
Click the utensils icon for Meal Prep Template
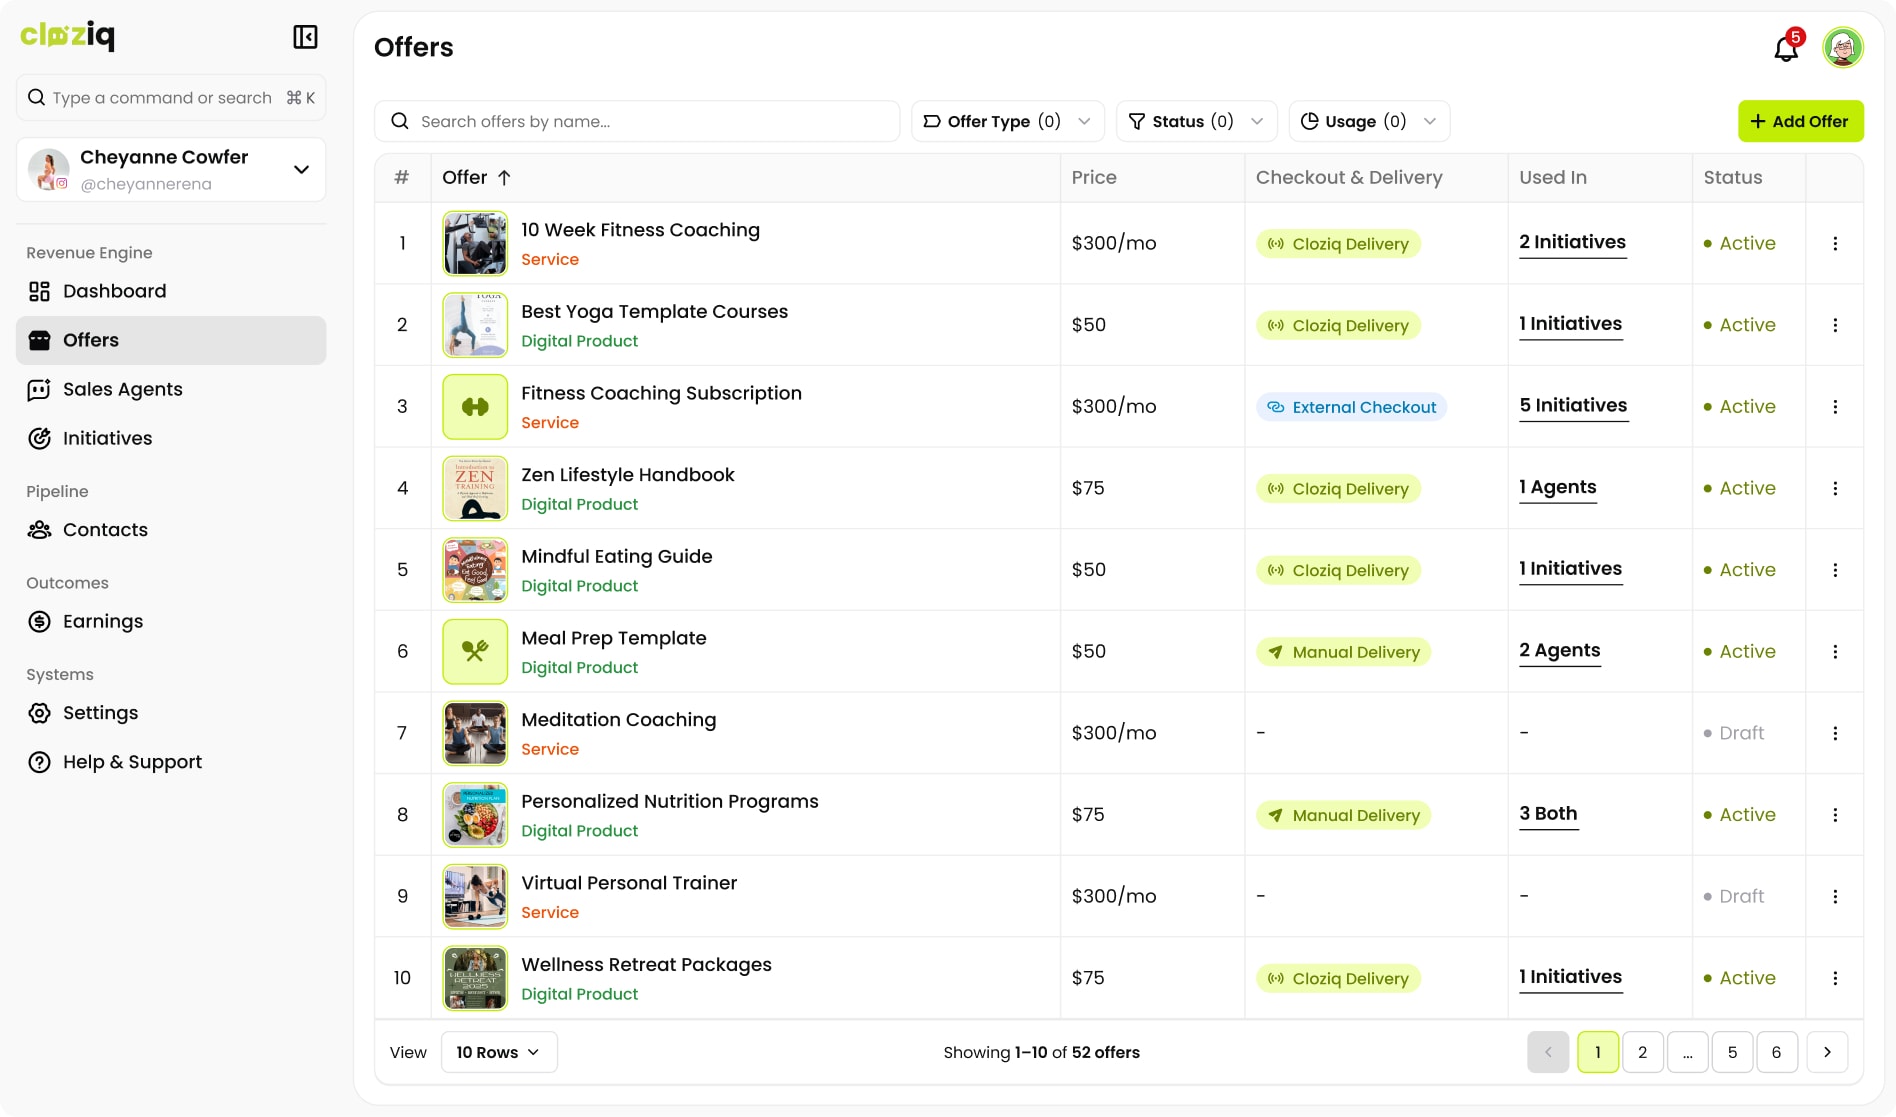click(475, 652)
